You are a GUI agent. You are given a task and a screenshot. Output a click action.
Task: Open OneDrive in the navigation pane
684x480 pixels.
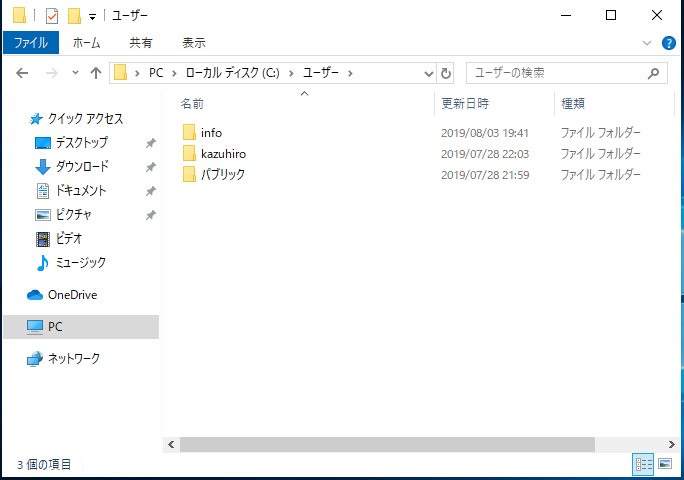(72, 295)
